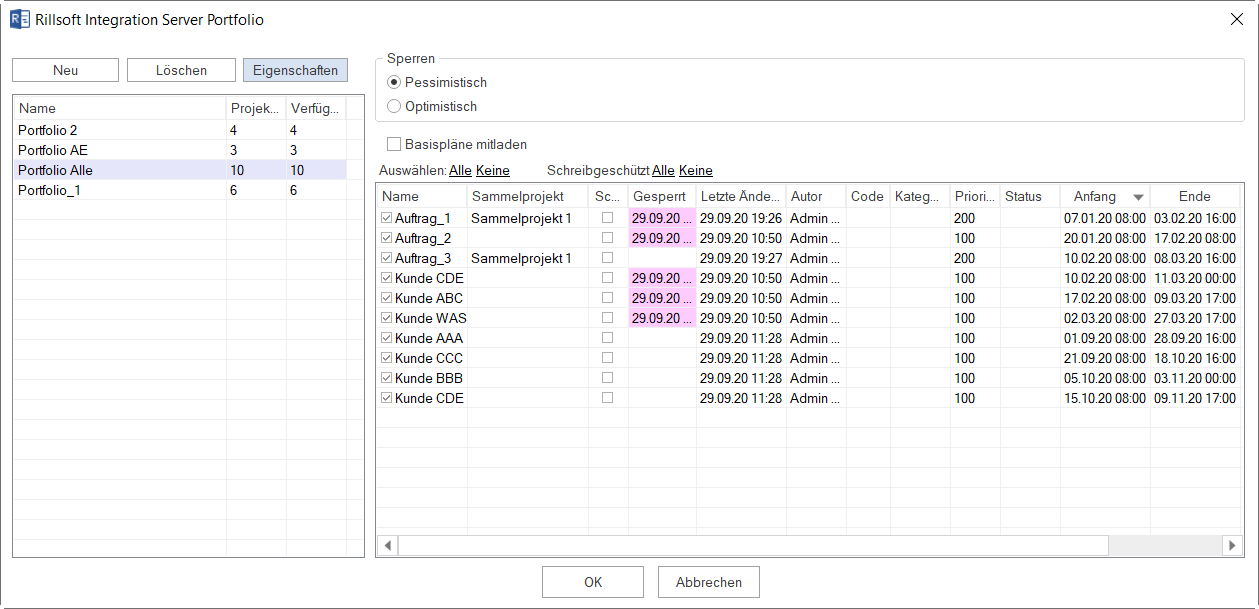
Task: Uncheck the Kunde BBB project checkbox
Action: [x=387, y=378]
